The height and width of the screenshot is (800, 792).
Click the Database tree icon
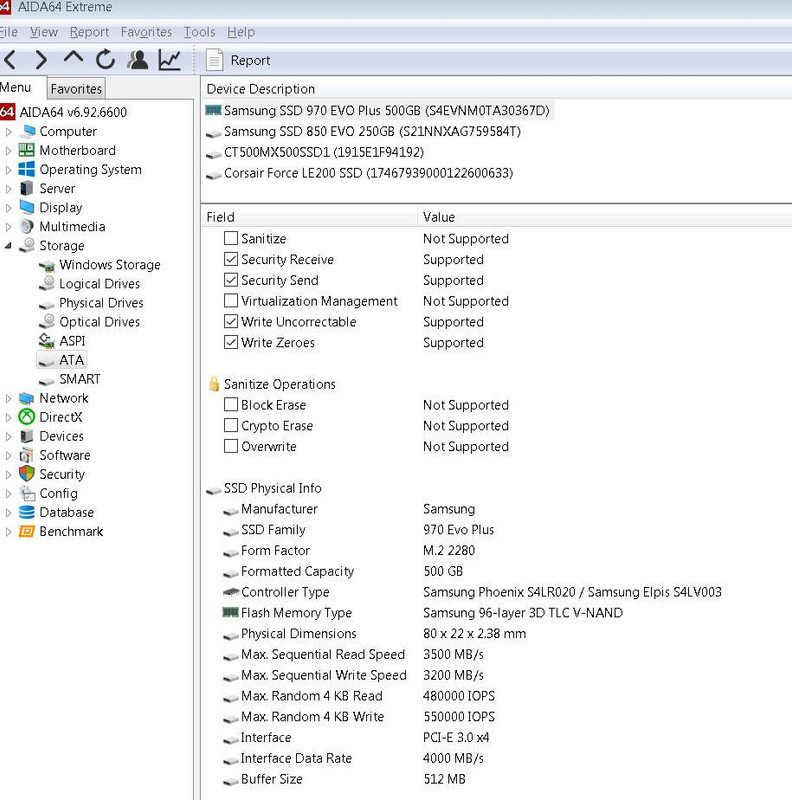[x=27, y=512]
